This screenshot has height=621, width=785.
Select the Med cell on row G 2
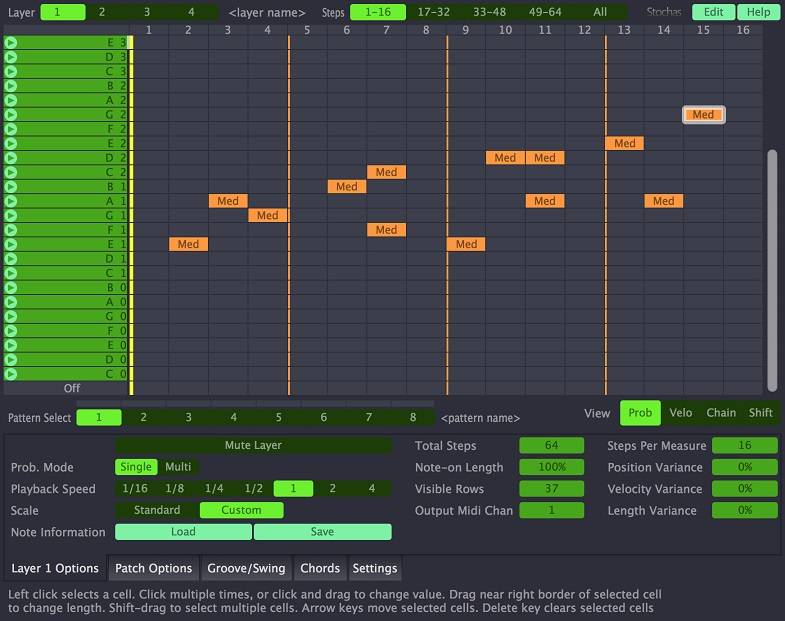pos(703,115)
